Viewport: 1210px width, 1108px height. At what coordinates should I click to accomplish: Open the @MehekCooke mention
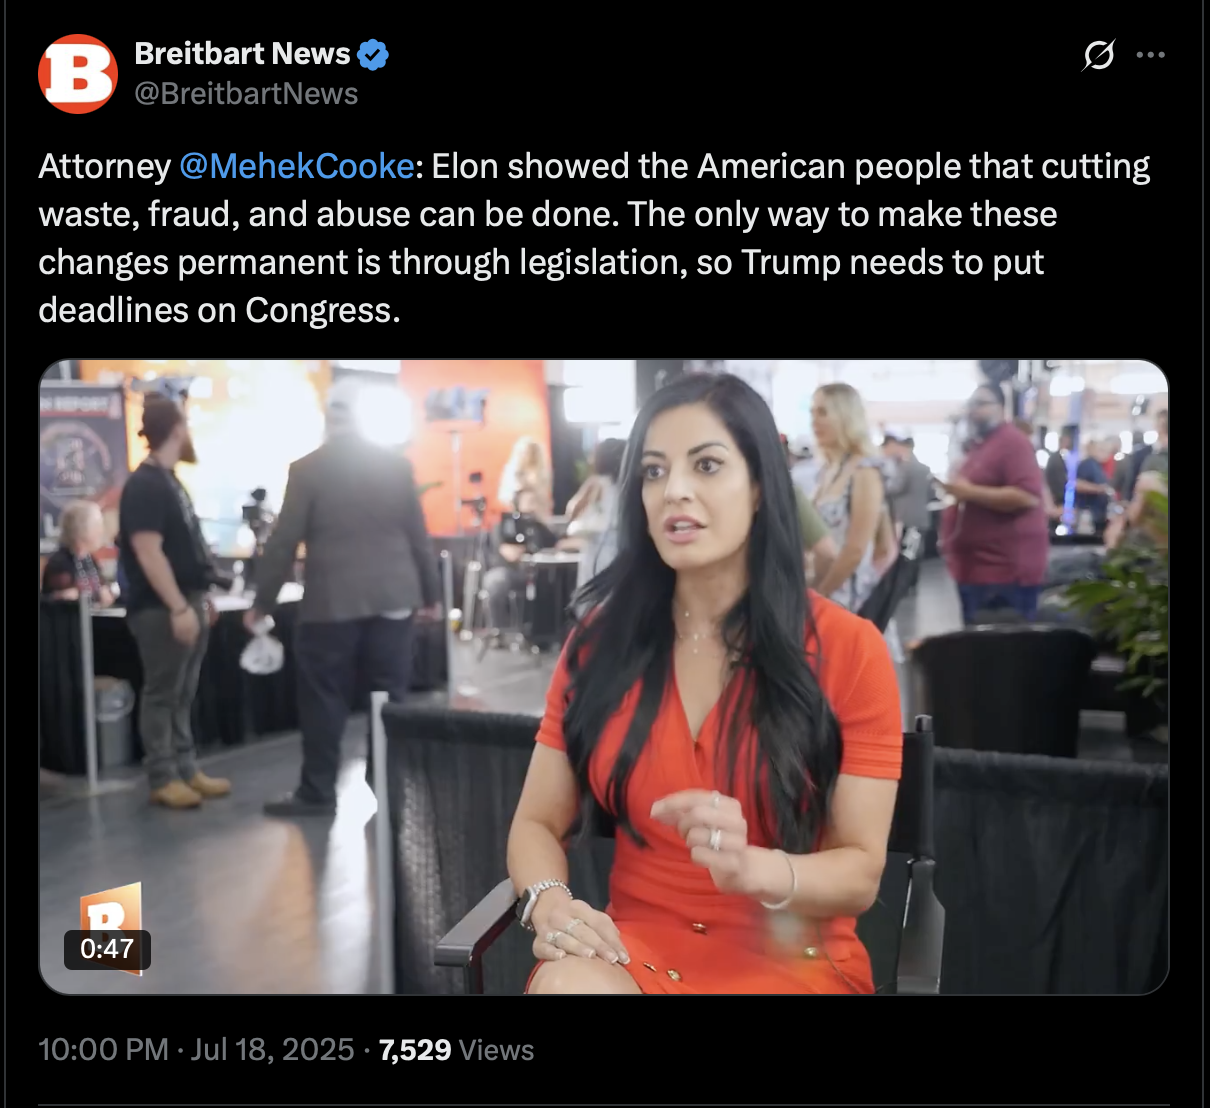(x=297, y=166)
